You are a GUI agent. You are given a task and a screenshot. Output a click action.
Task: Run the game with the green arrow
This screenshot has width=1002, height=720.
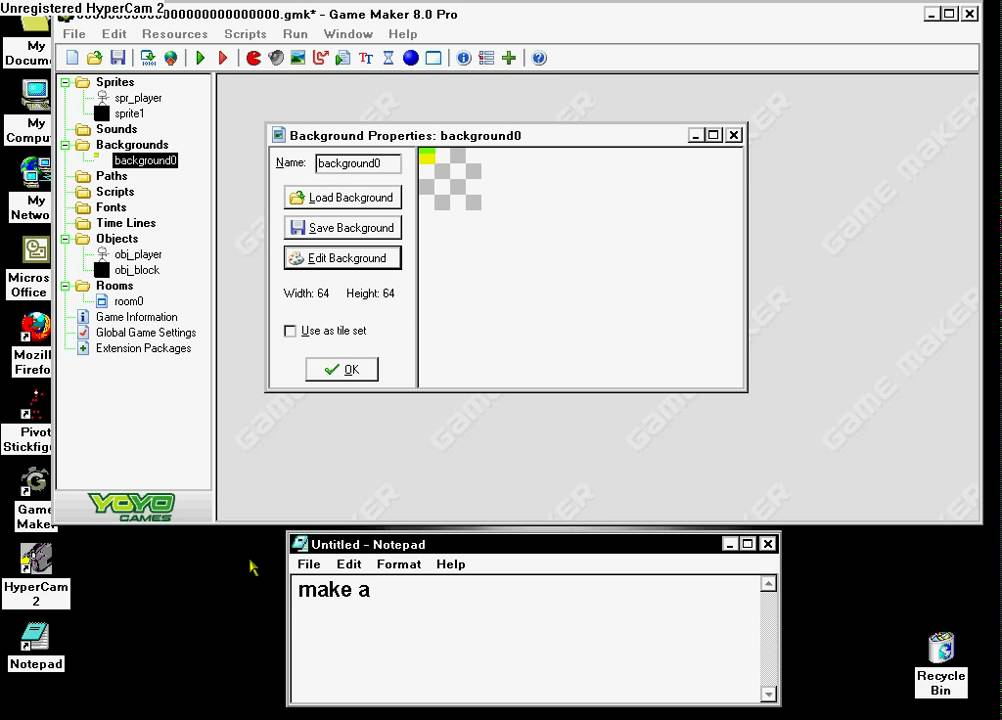coord(200,58)
